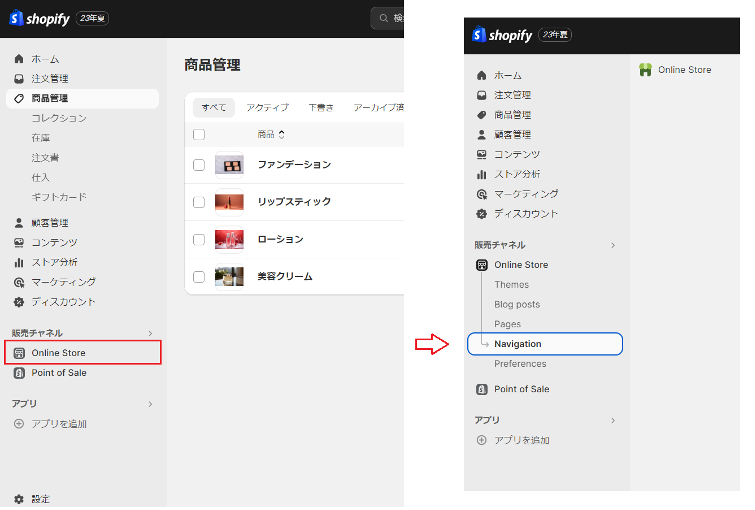Switch to 下書き tab

point(321,107)
